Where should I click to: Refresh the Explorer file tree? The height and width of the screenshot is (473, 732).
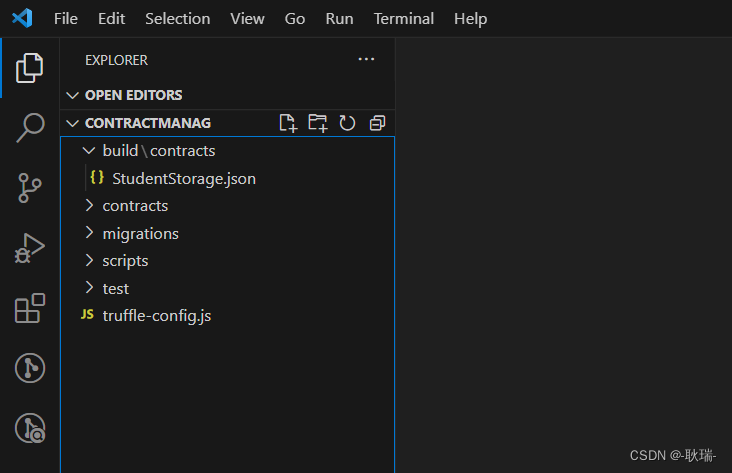point(347,123)
